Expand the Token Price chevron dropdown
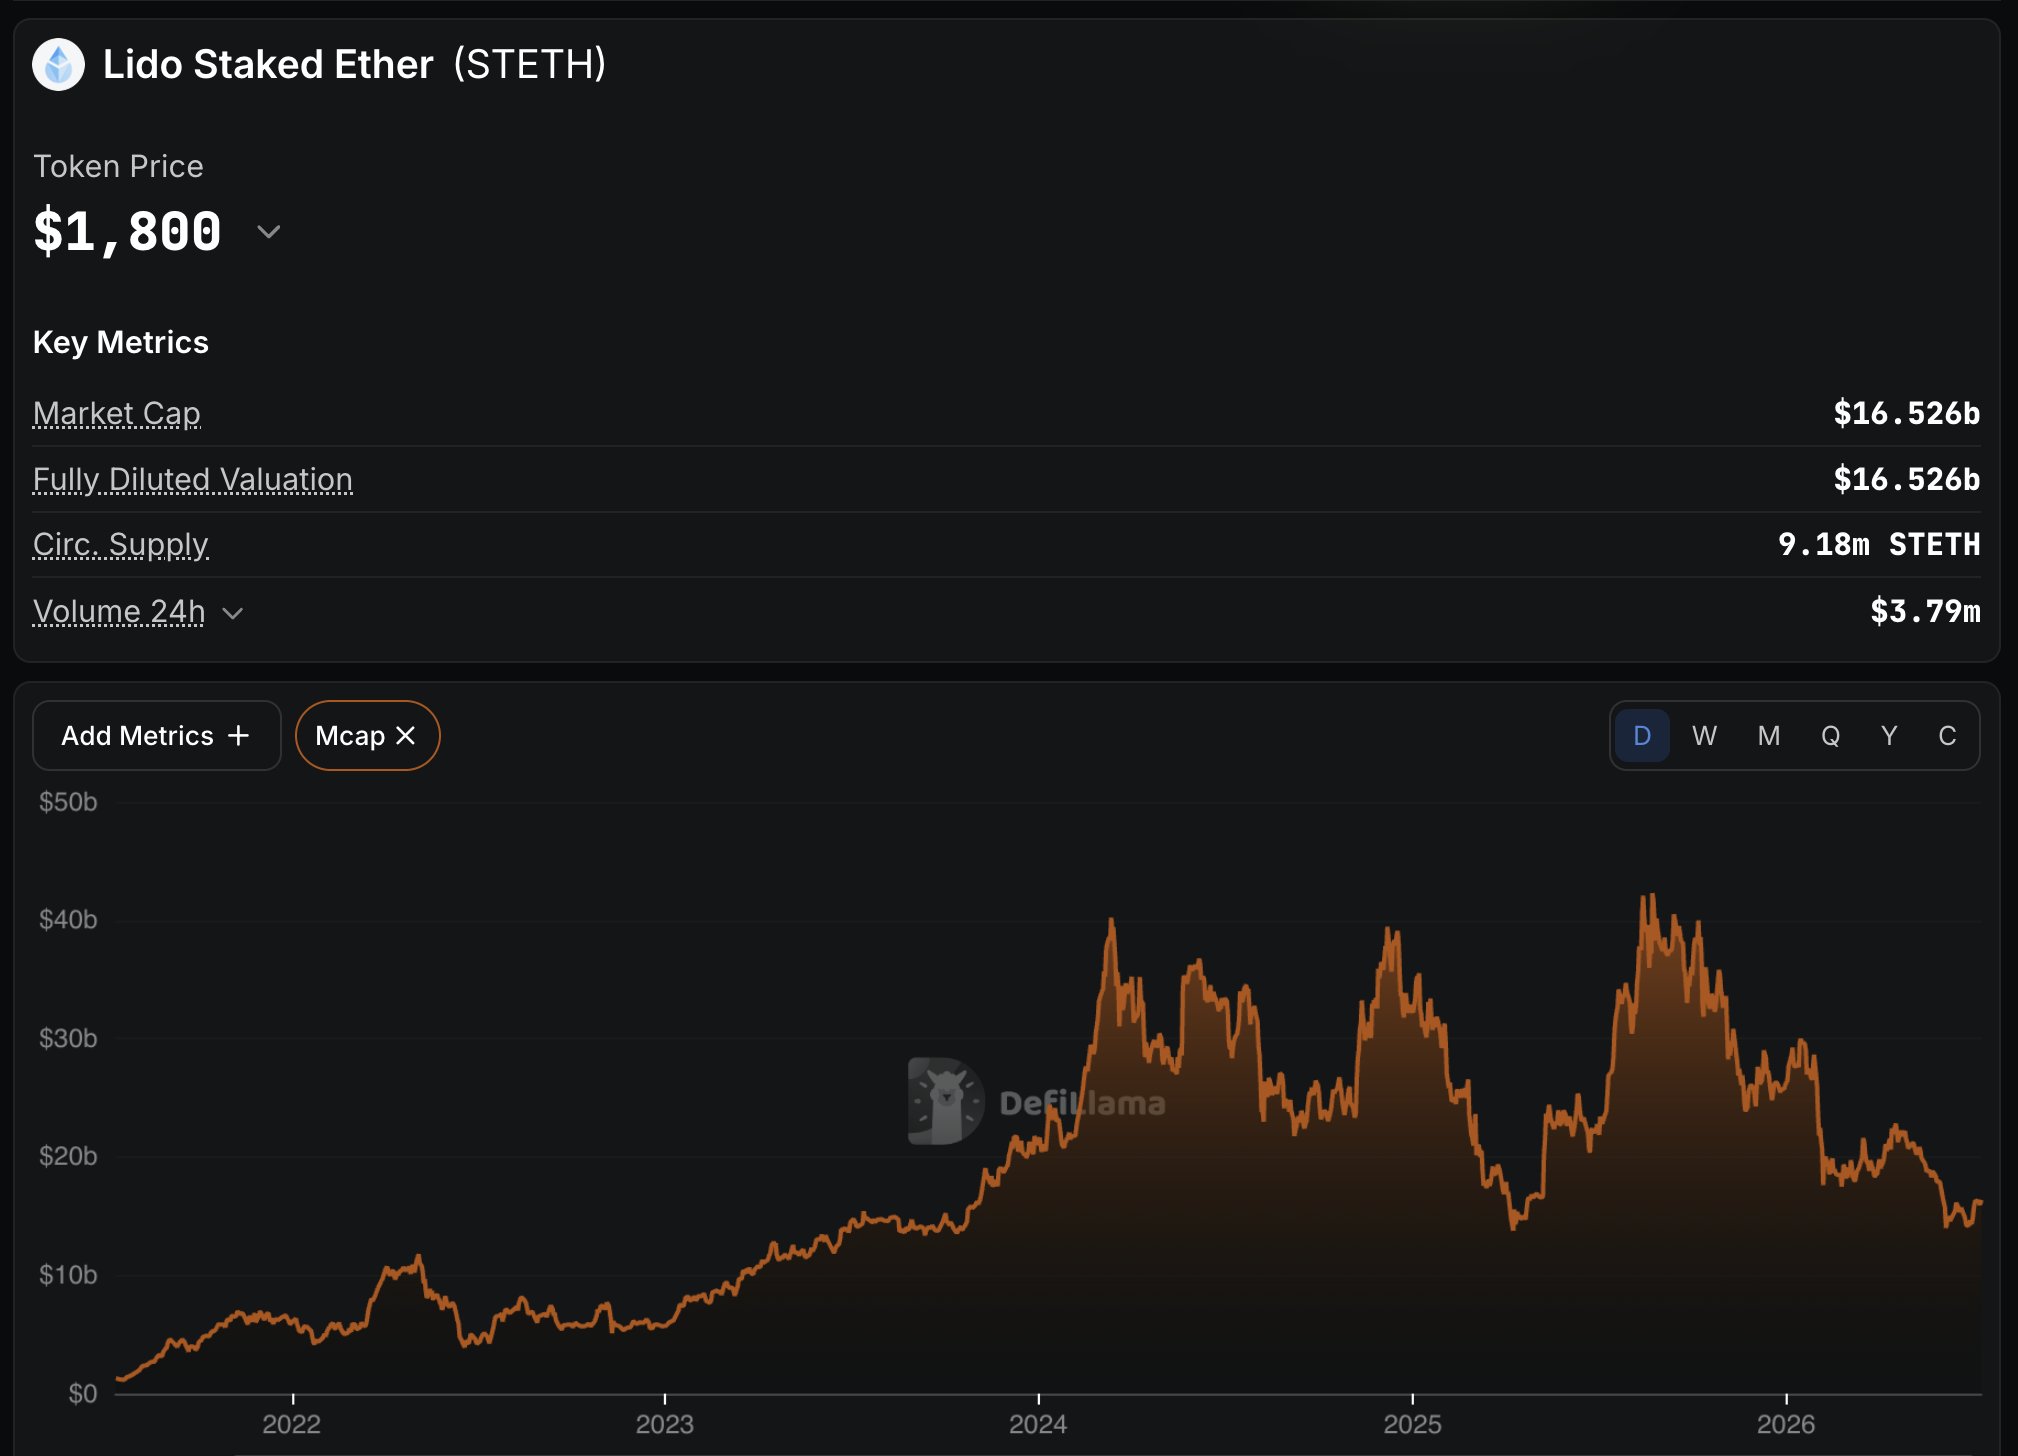Viewport: 2018px width, 1456px height. tap(268, 232)
